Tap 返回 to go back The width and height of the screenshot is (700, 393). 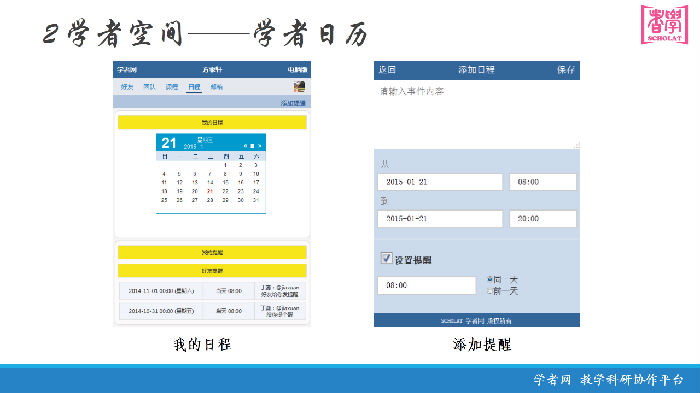387,70
